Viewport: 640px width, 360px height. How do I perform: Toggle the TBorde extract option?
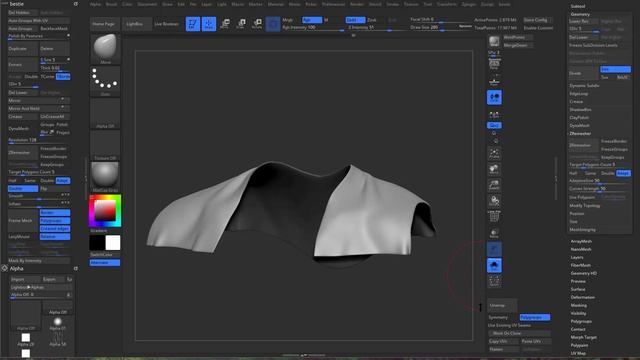63,76
